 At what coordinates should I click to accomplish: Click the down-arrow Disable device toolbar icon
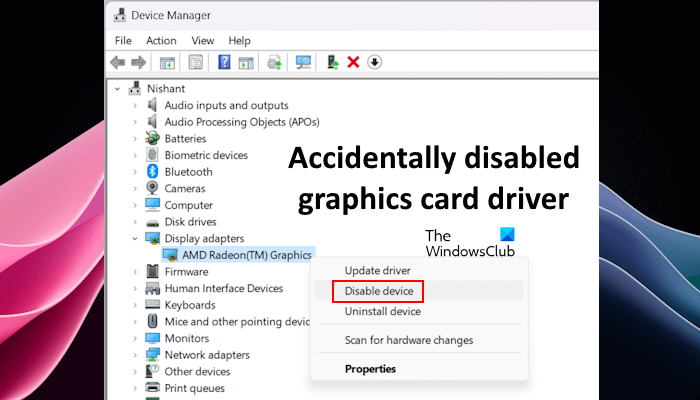click(x=375, y=62)
